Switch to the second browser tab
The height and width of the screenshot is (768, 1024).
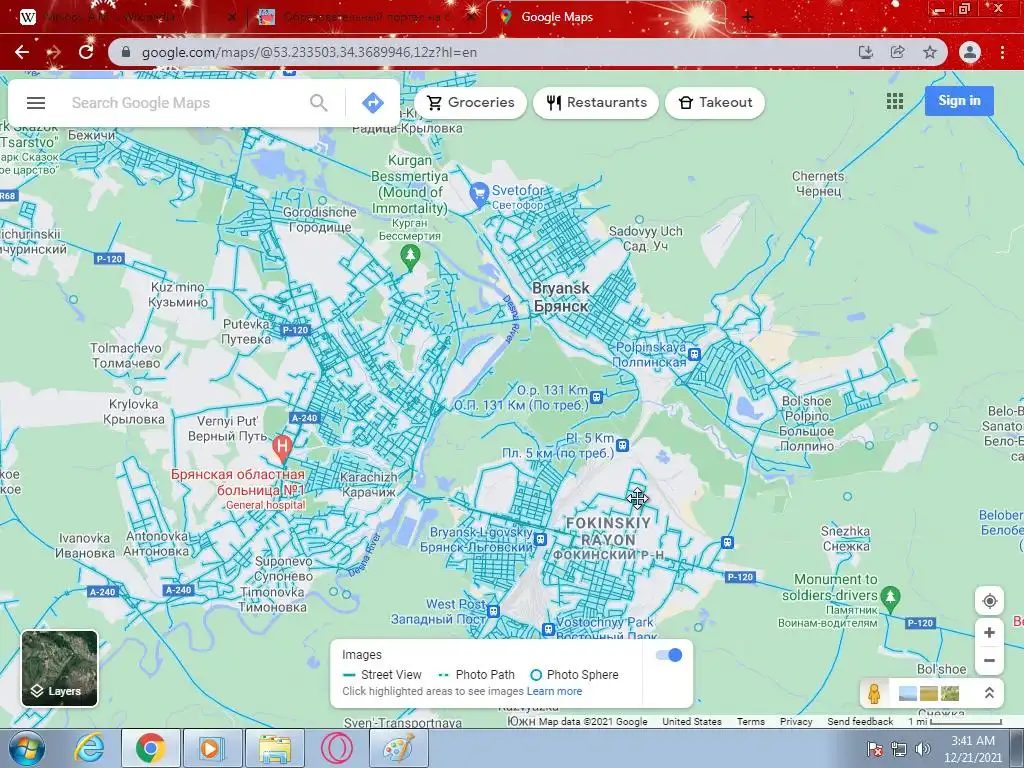(366, 17)
